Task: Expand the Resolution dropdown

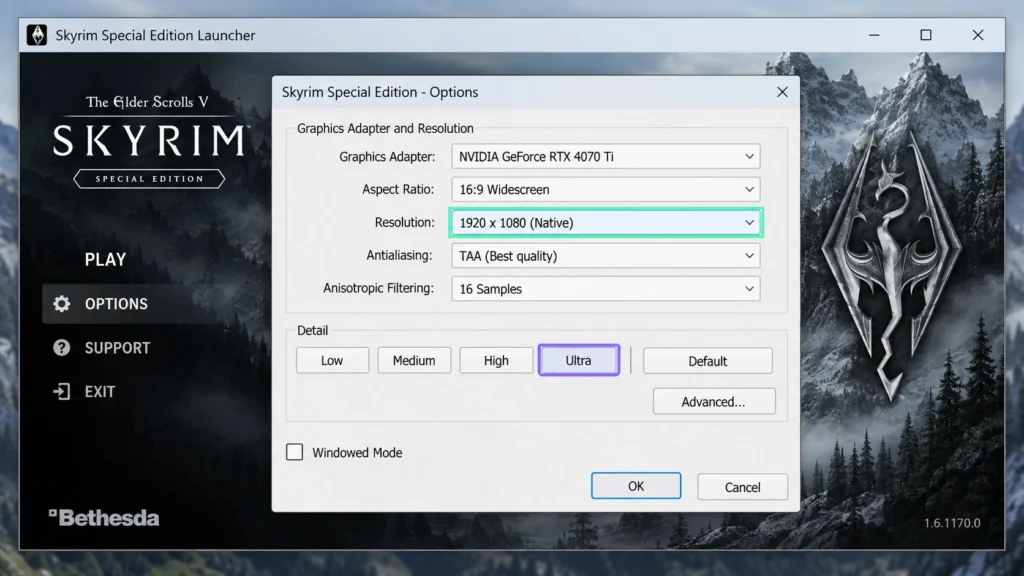Action: pyautogui.click(x=605, y=223)
